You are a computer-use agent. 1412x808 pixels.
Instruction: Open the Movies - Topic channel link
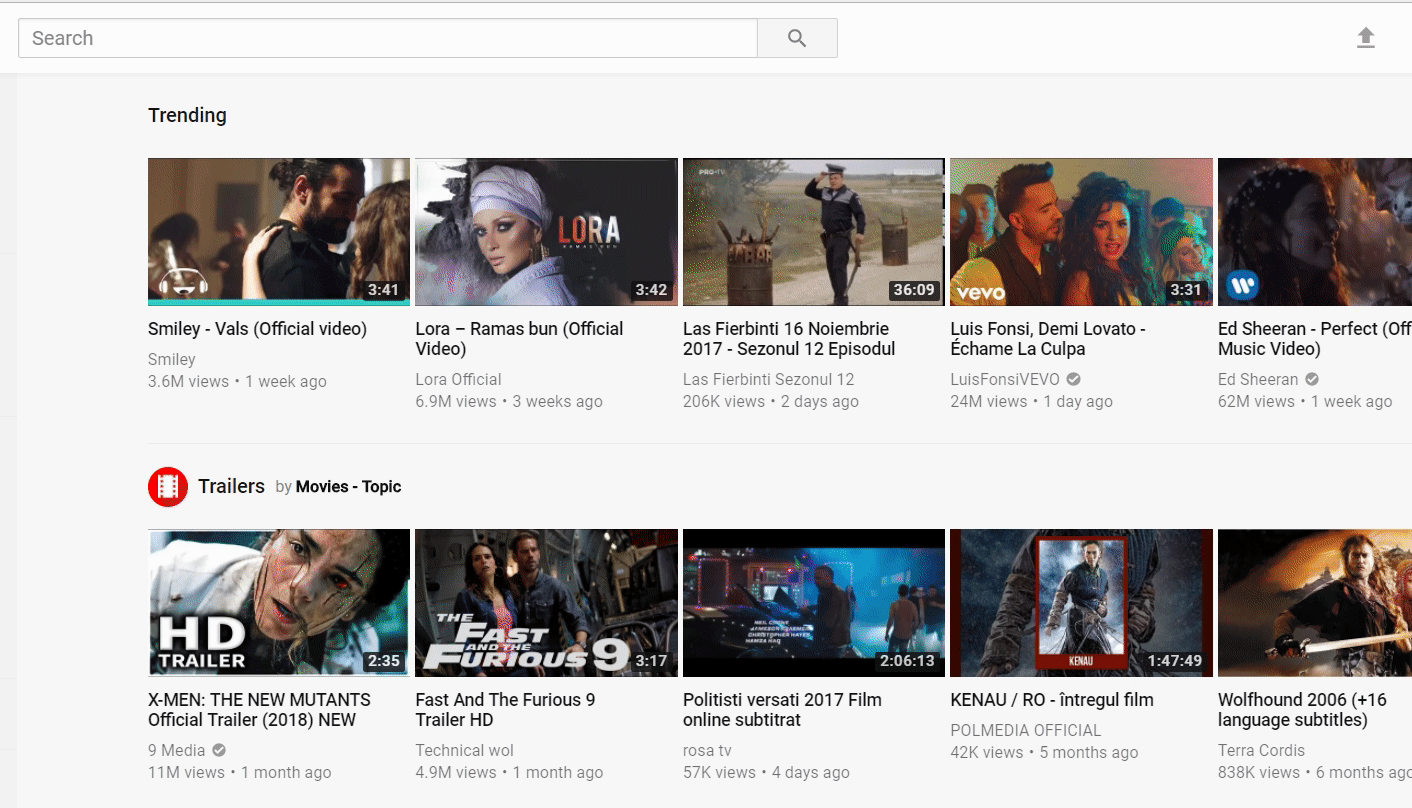[x=348, y=487]
